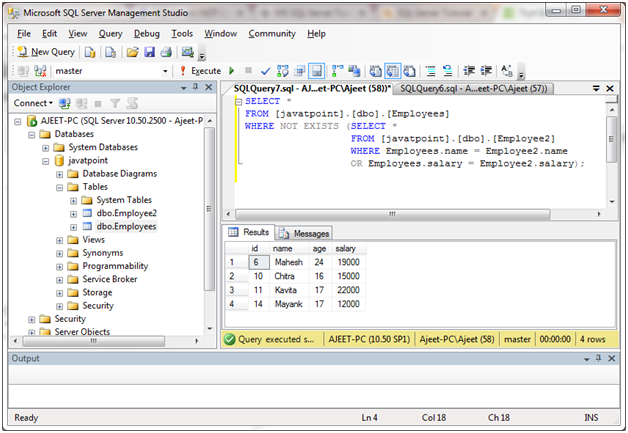Click the Object Explorer Disconnect icon
This screenshot has height=433, width=628.
81,104
